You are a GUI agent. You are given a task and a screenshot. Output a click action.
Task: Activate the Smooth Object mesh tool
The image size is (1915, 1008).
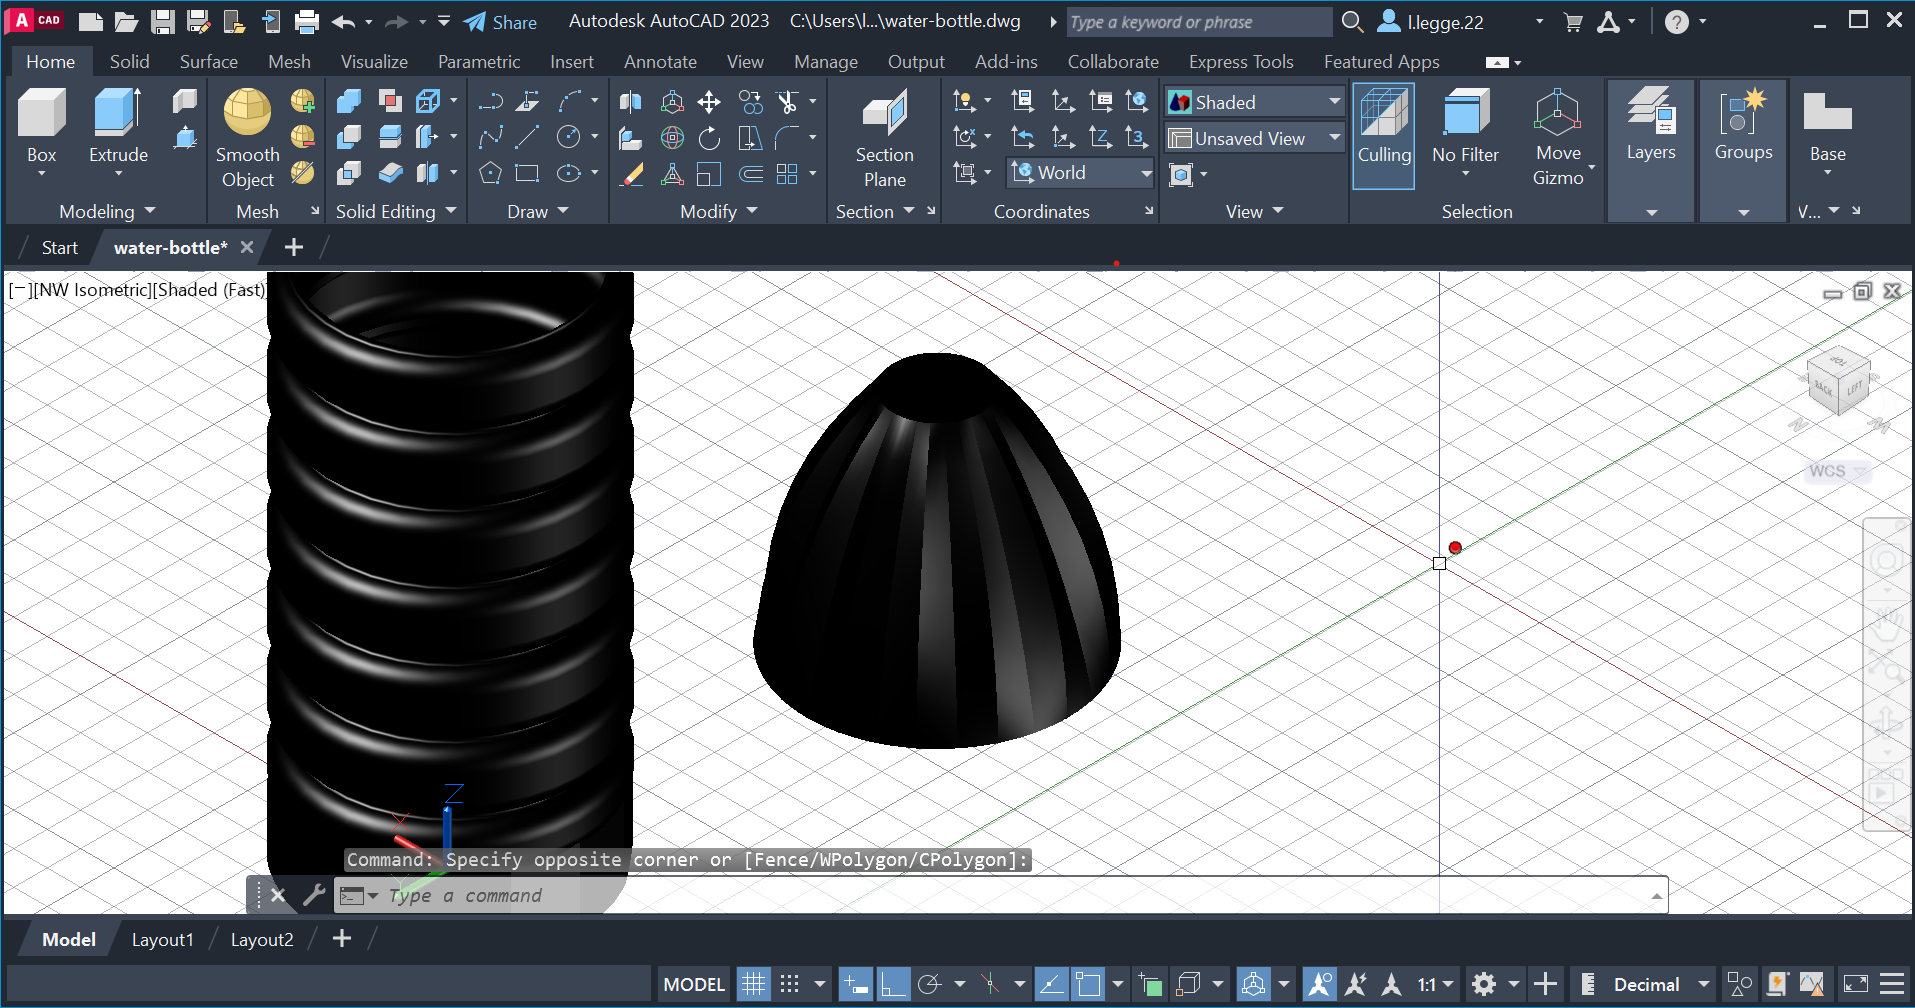pyautogui.click(x=247, y=137)
